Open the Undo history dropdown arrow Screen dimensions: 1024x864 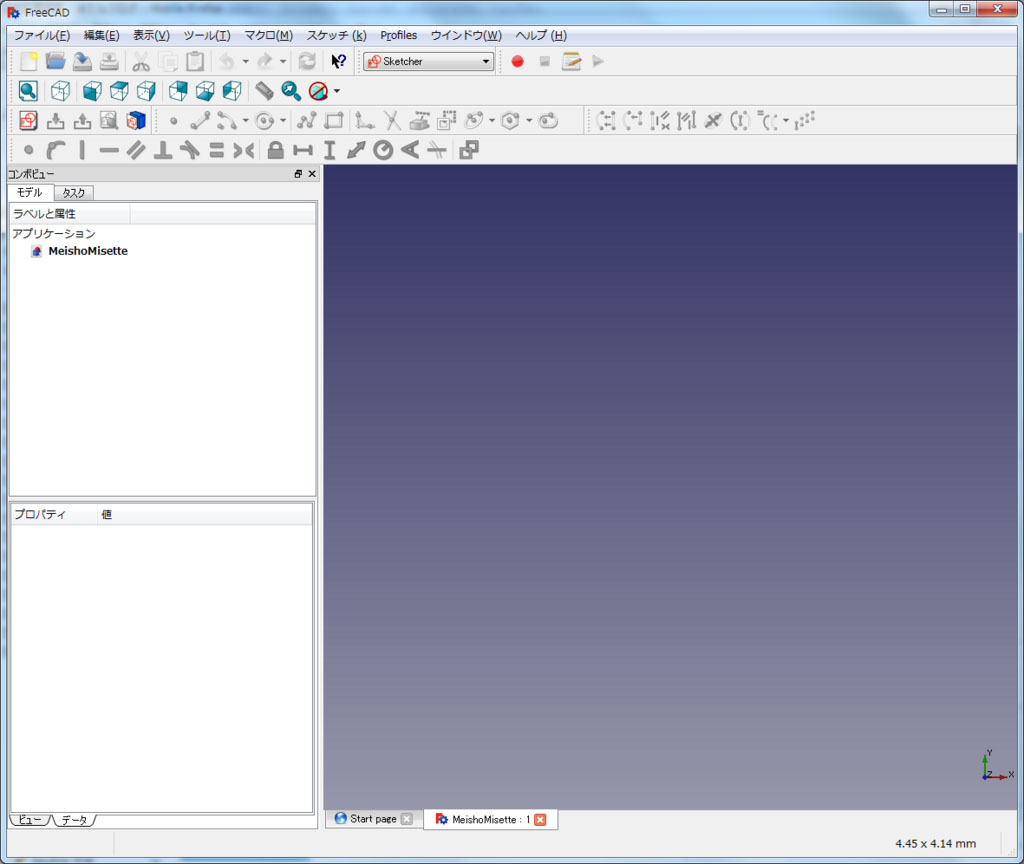click(x=246, y=61)
